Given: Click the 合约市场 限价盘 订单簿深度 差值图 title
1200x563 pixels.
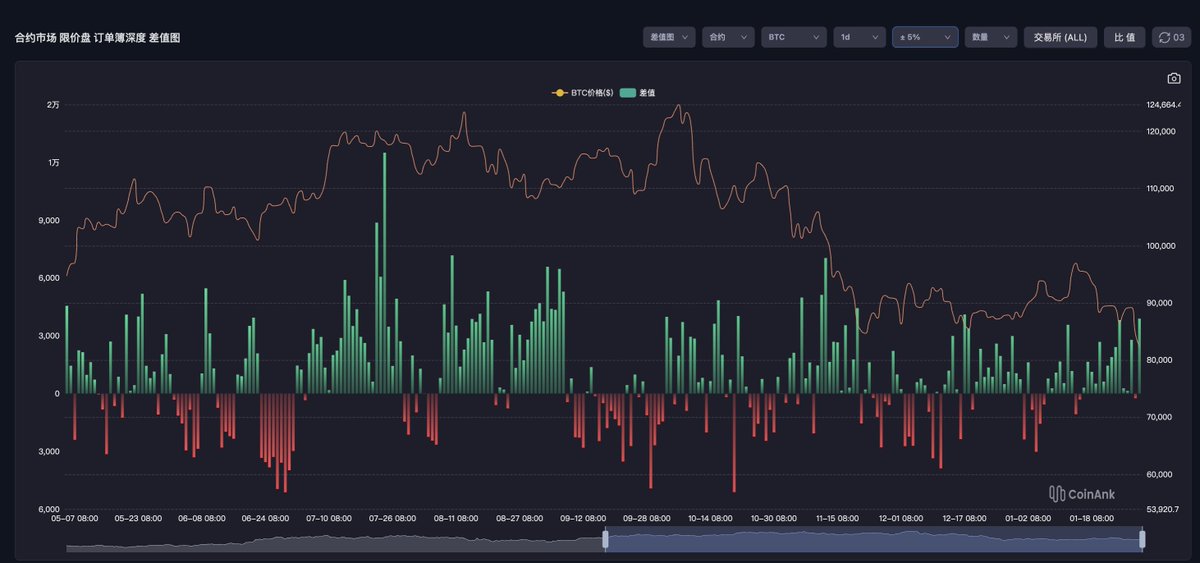Looking at the screenshot, I should tap(97, 37).
